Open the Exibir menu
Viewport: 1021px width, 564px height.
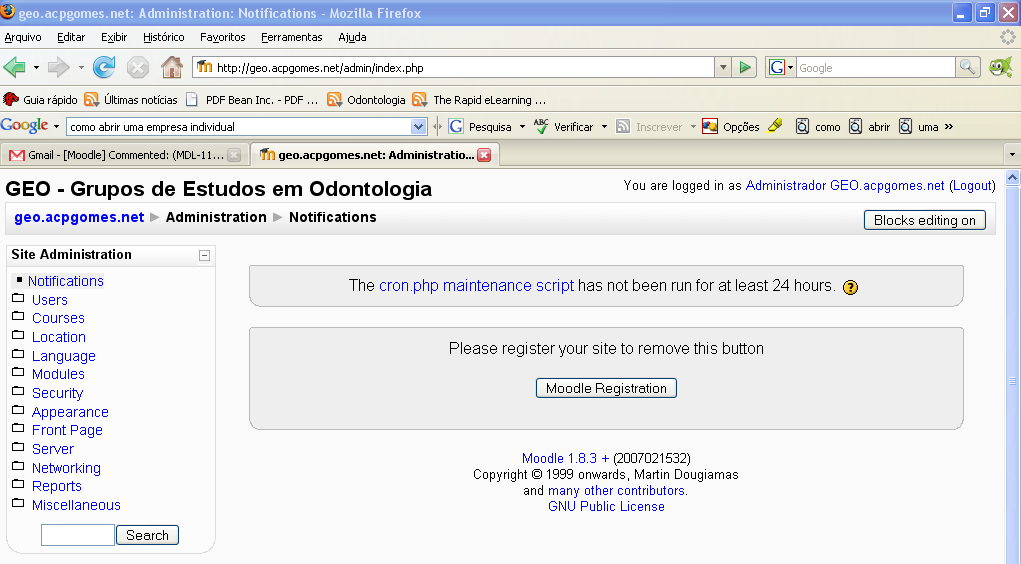click(x=114, y=37)
